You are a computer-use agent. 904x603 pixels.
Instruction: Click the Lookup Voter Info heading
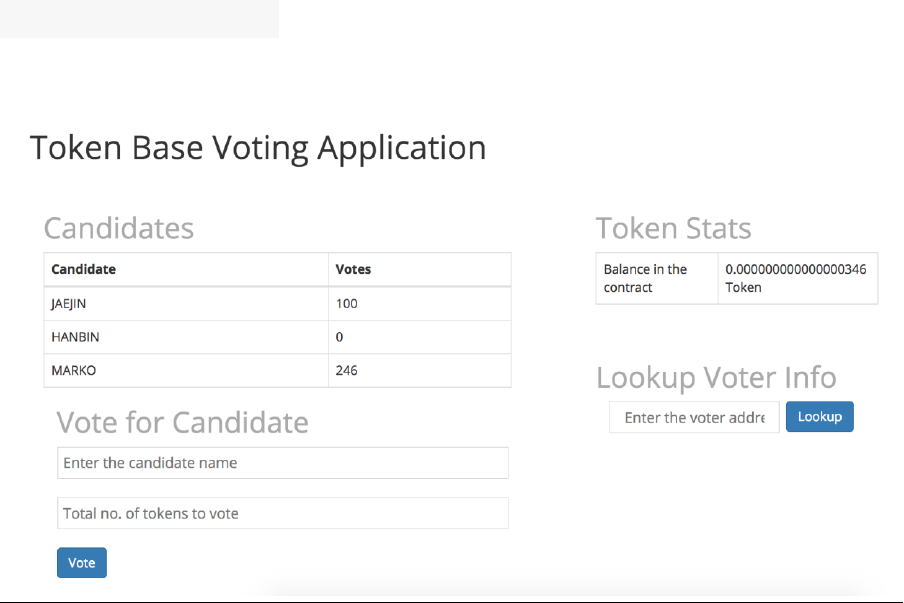coord(716,377)
